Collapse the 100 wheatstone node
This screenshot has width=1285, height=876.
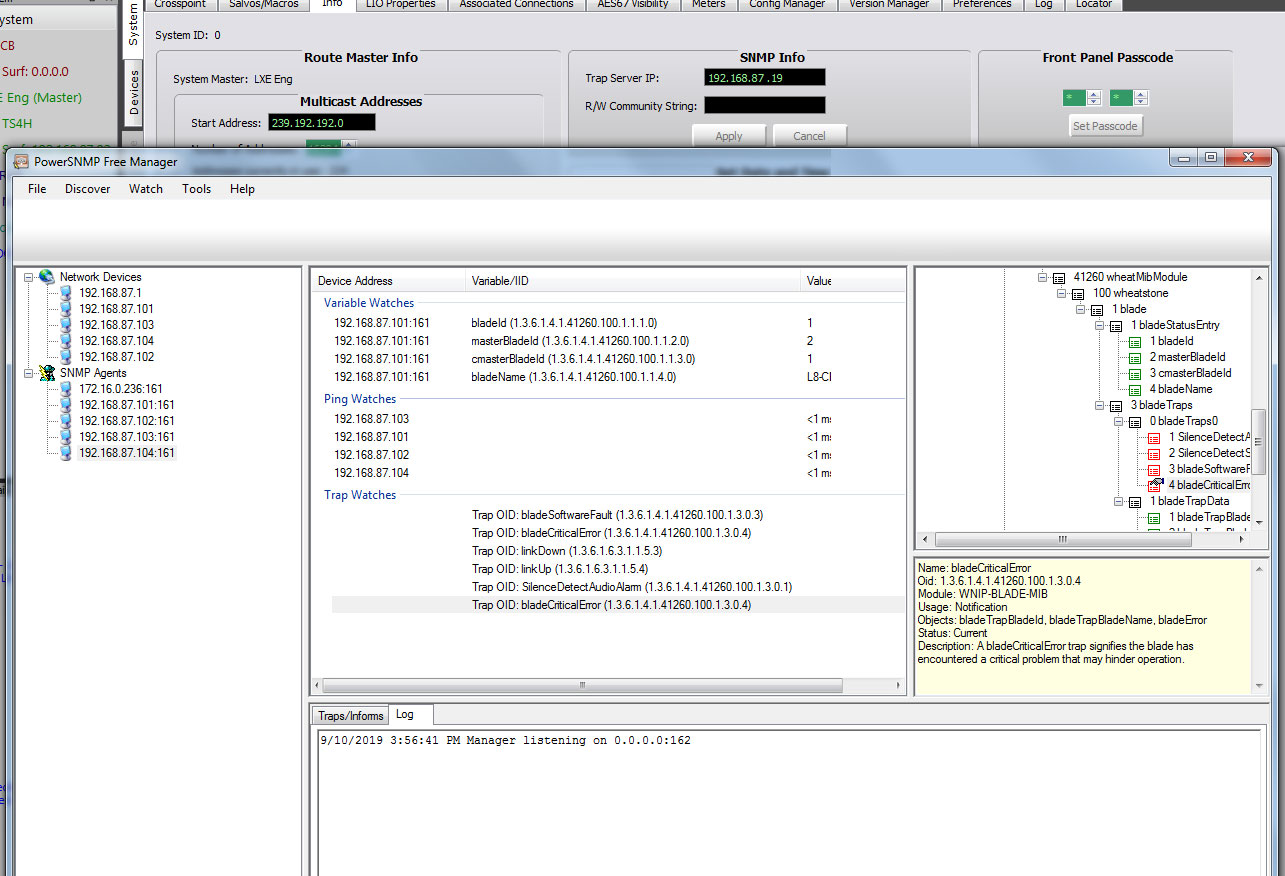pos(1061,293)
